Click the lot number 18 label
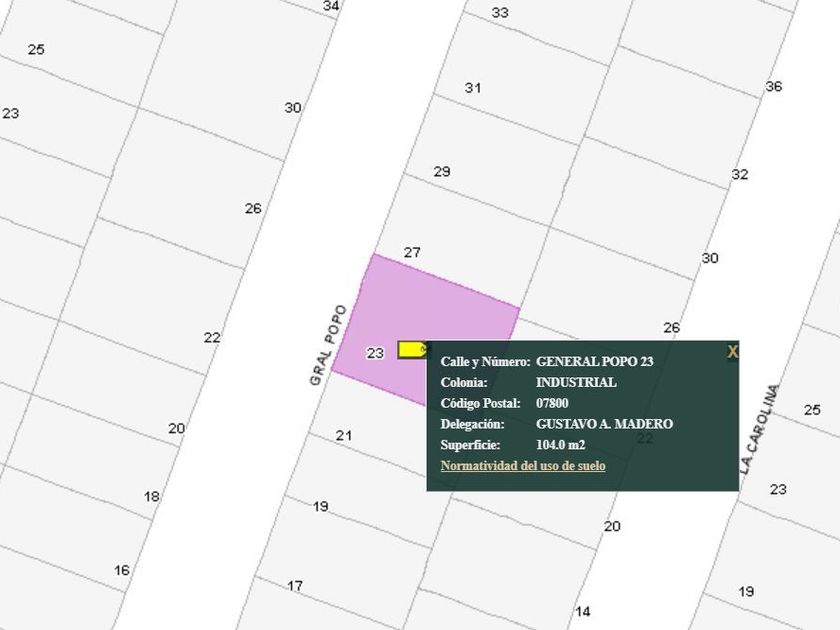Image resolution: width=840 pixels, height=630 pixels. pyautogui.click(x=152, y=497)
